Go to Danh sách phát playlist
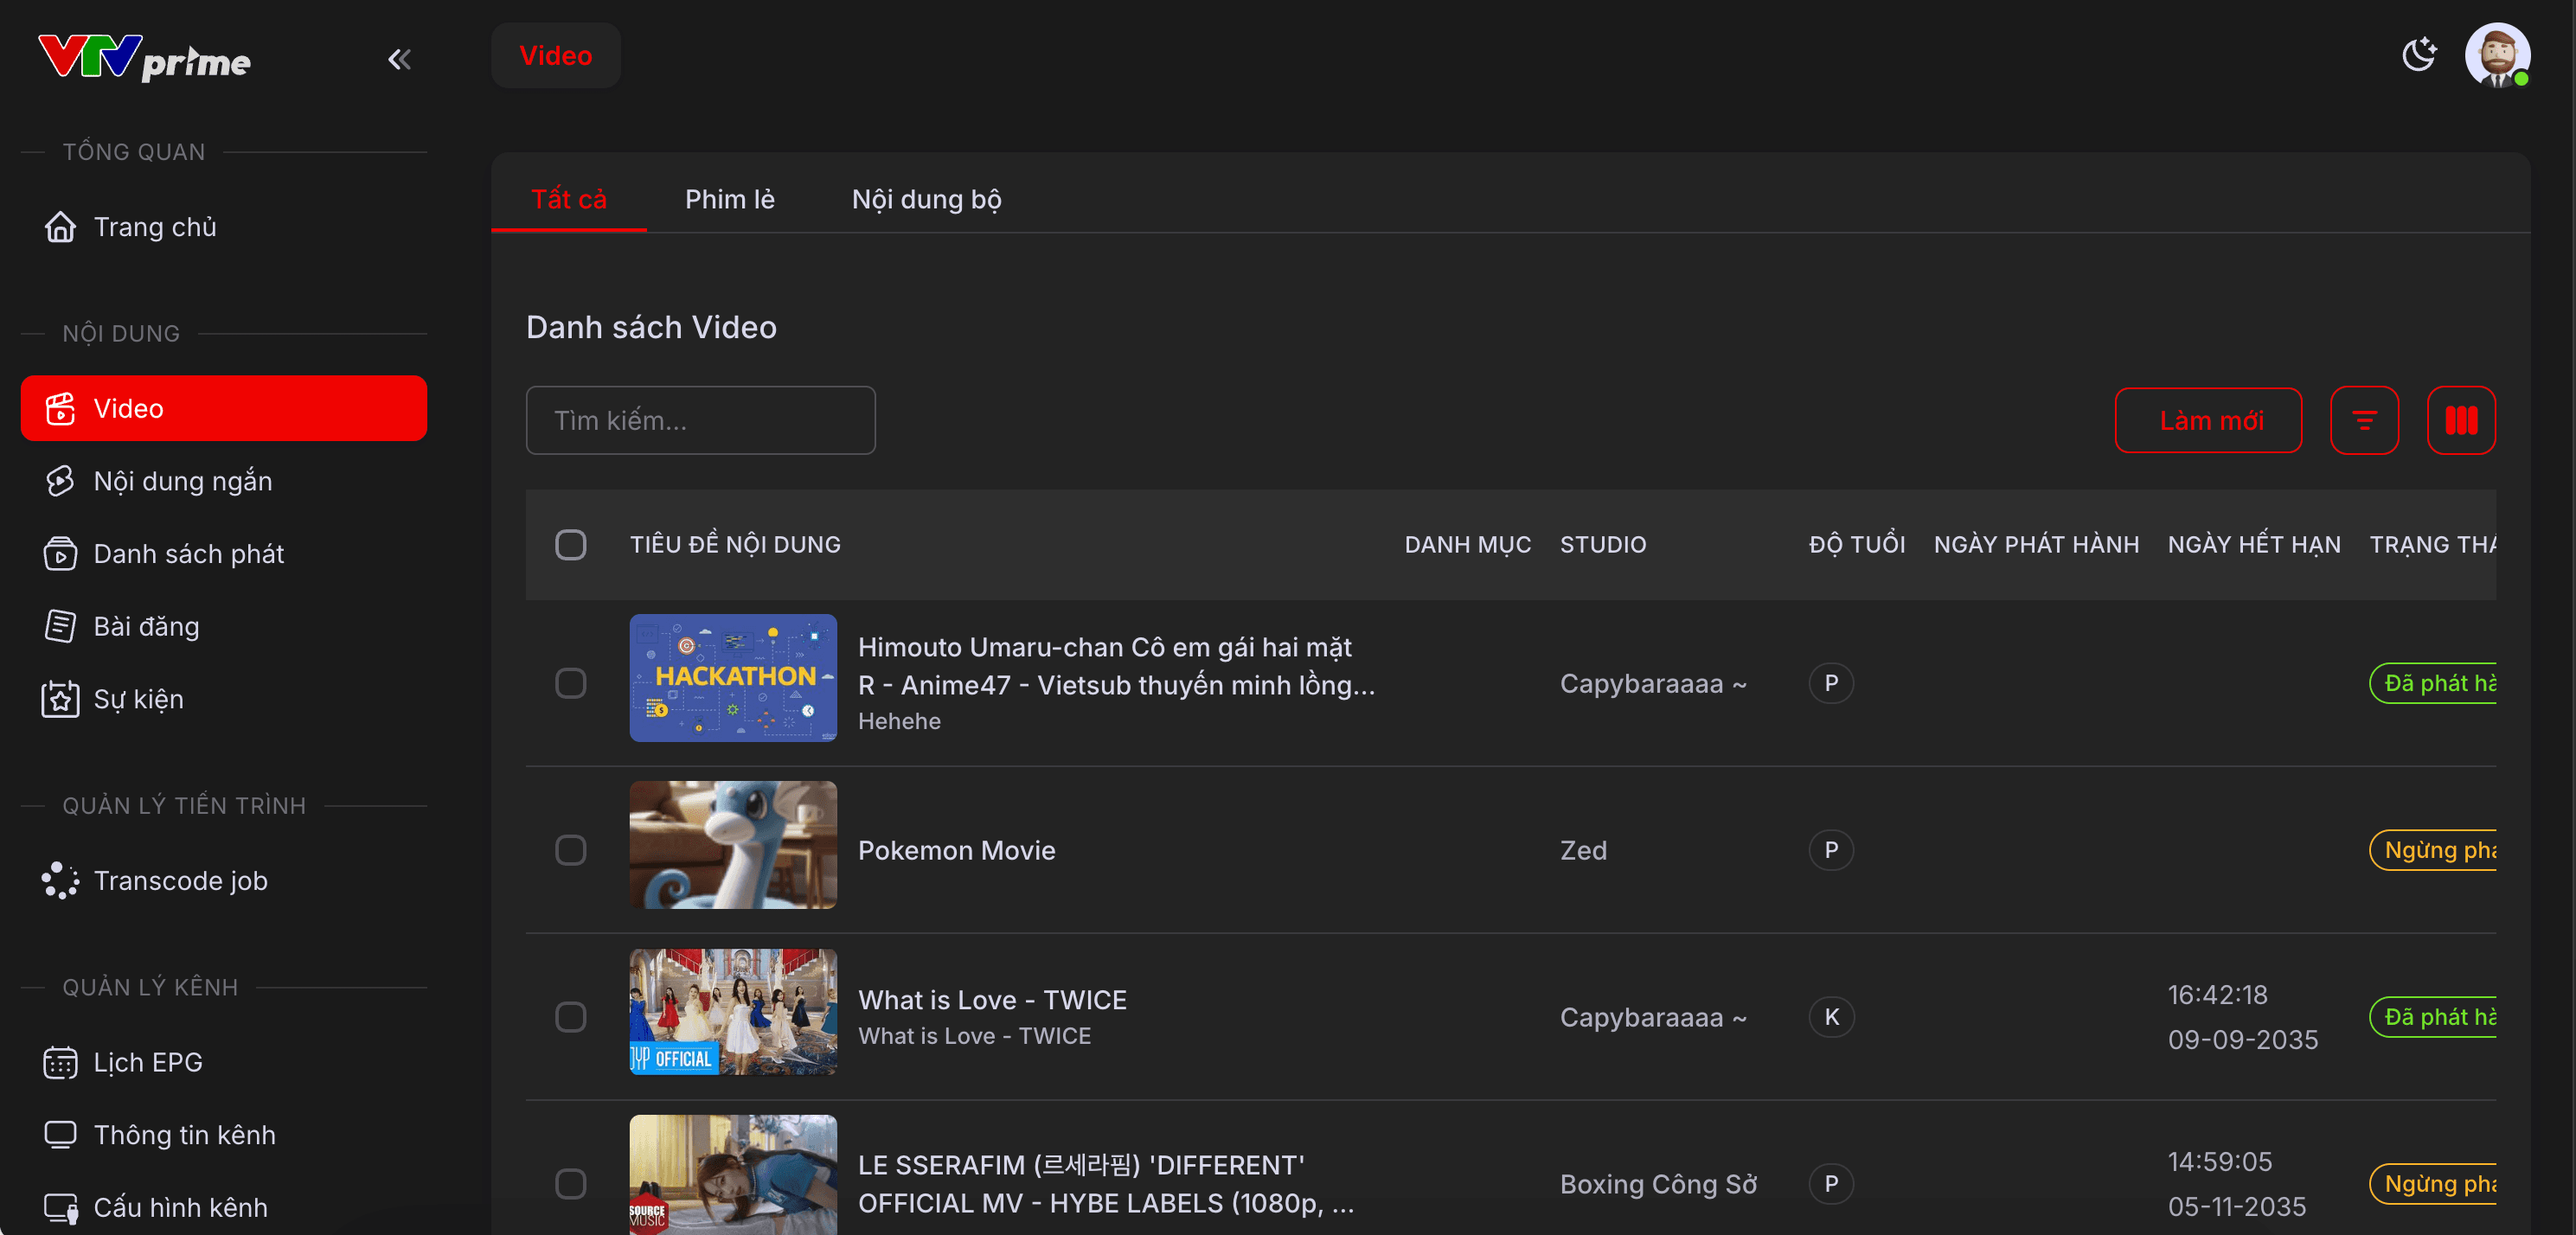 (189, 554)
